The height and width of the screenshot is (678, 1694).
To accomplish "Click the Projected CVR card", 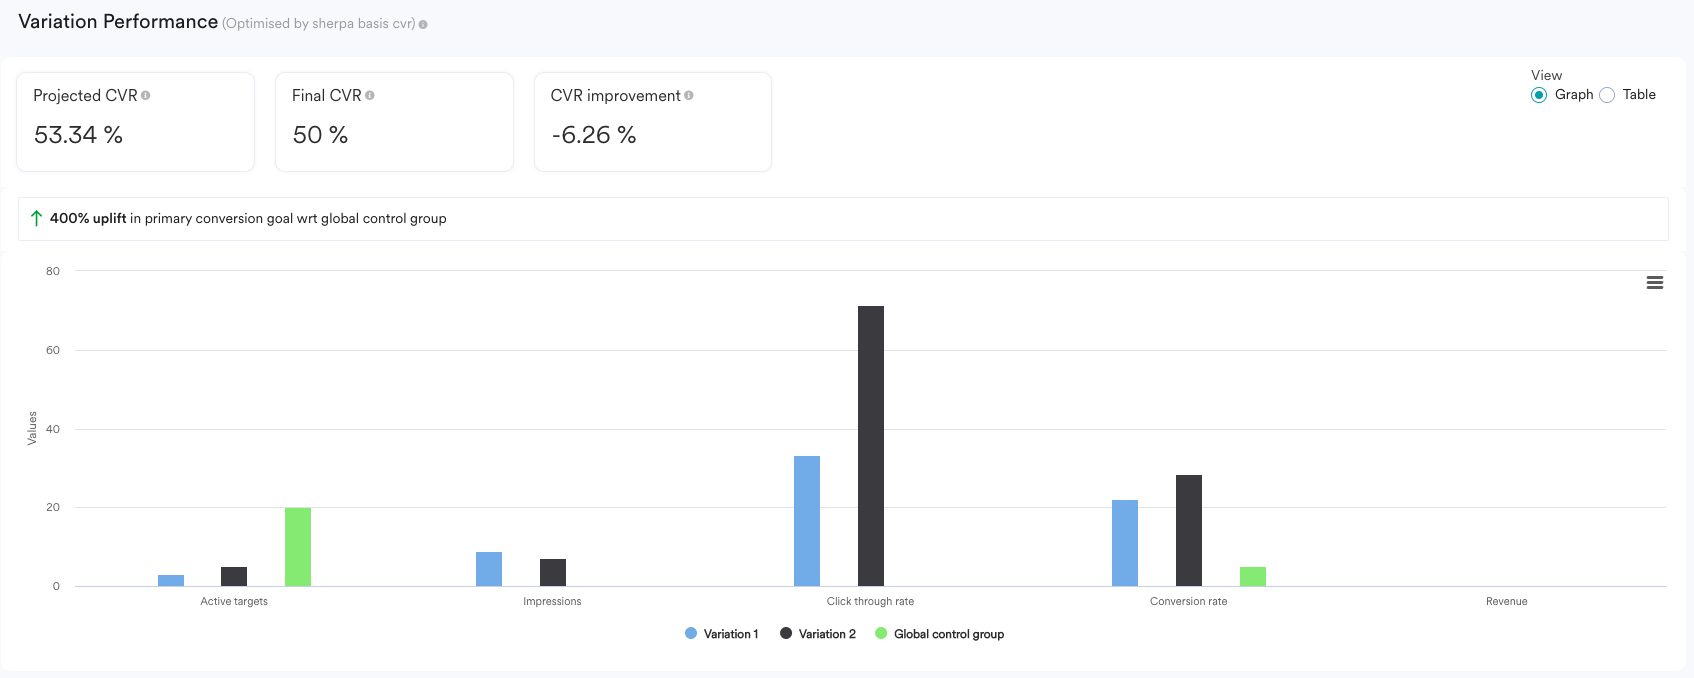I will click(135, 122).
